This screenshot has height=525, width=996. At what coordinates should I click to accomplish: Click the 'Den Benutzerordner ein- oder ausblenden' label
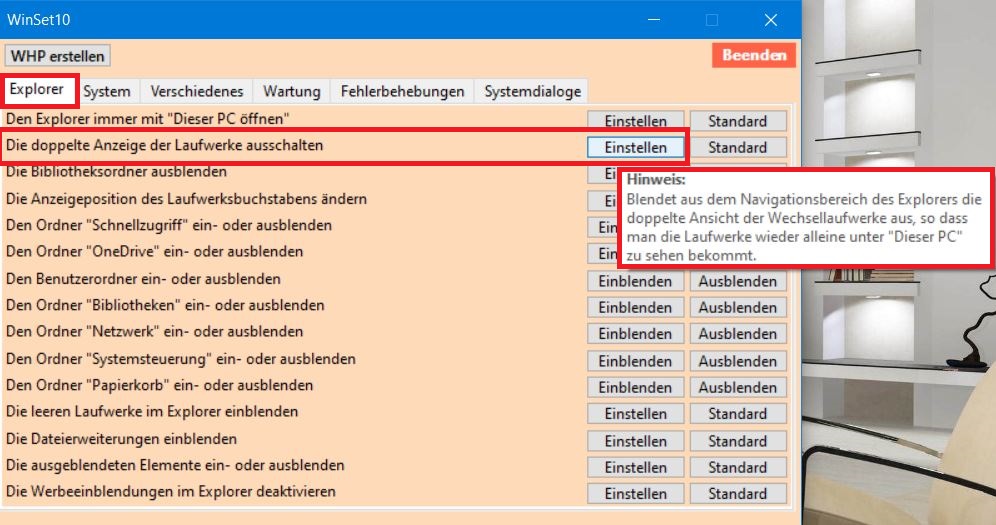coord(143,279)
